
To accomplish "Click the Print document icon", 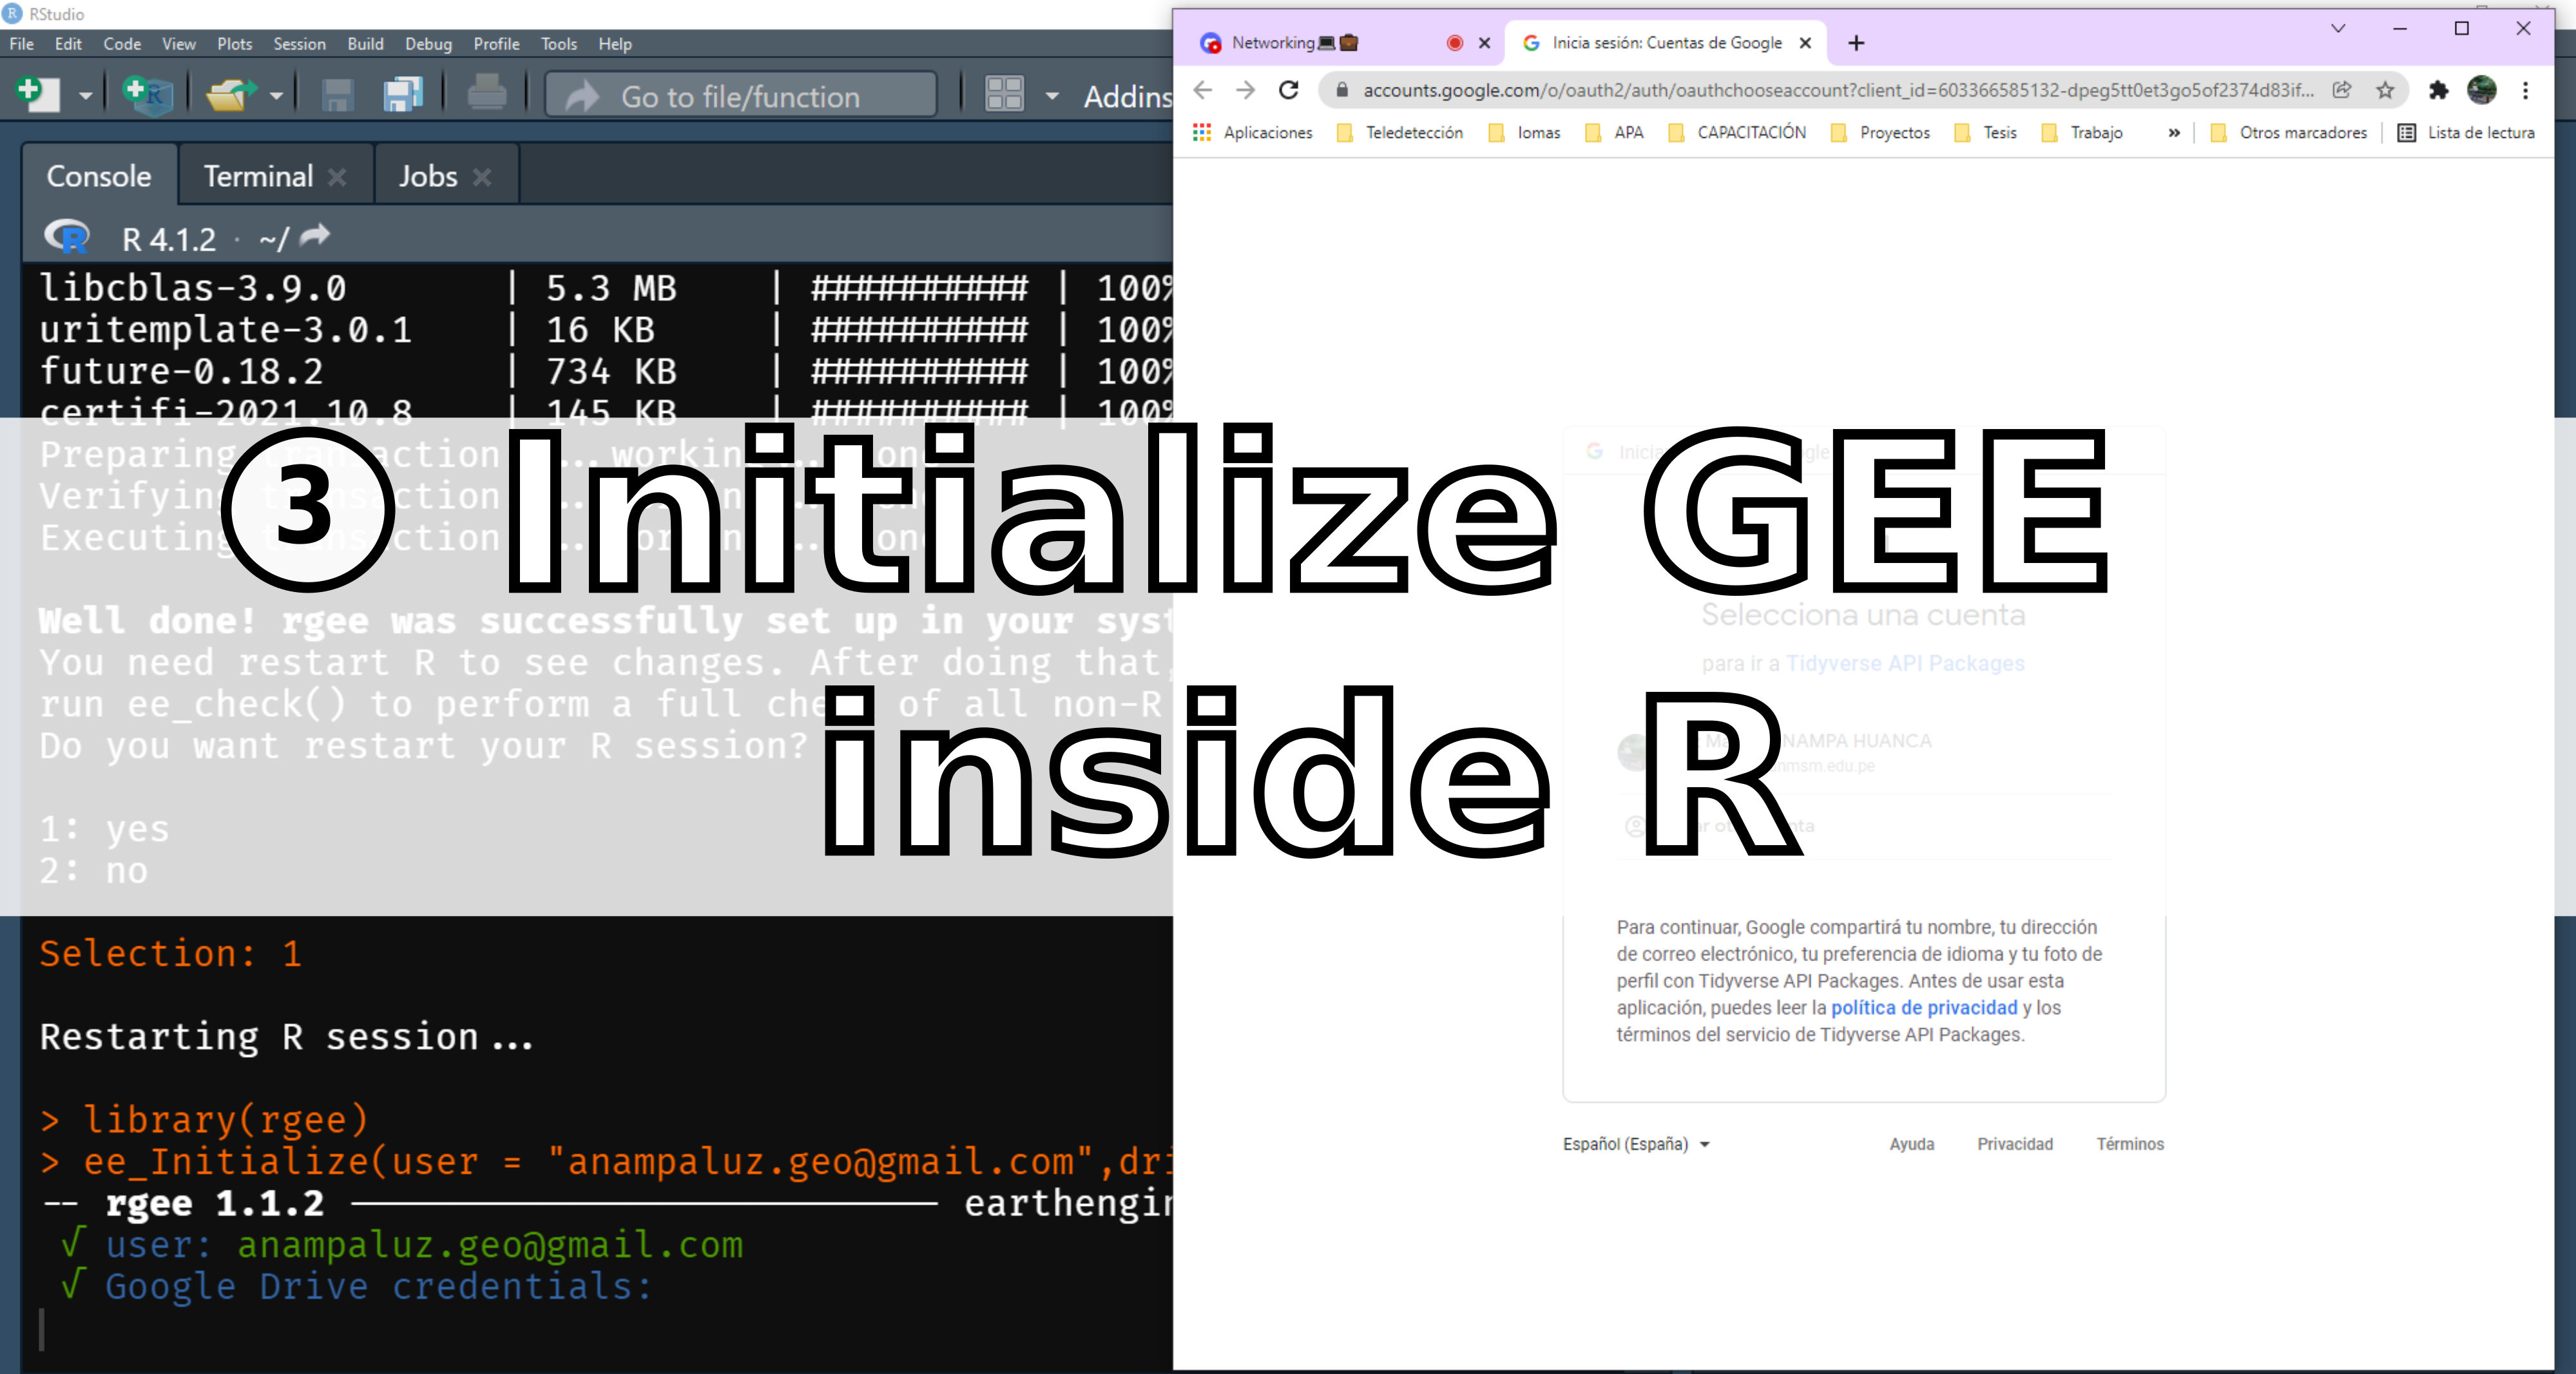I will [x=487, y=94].
